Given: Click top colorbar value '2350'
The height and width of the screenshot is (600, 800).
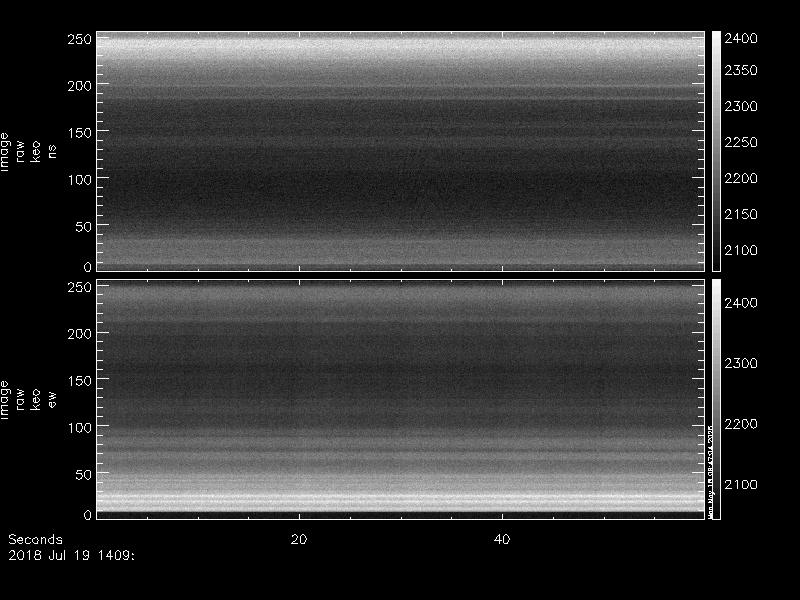Looking at the screenshot, I should [x=741, y=70].
